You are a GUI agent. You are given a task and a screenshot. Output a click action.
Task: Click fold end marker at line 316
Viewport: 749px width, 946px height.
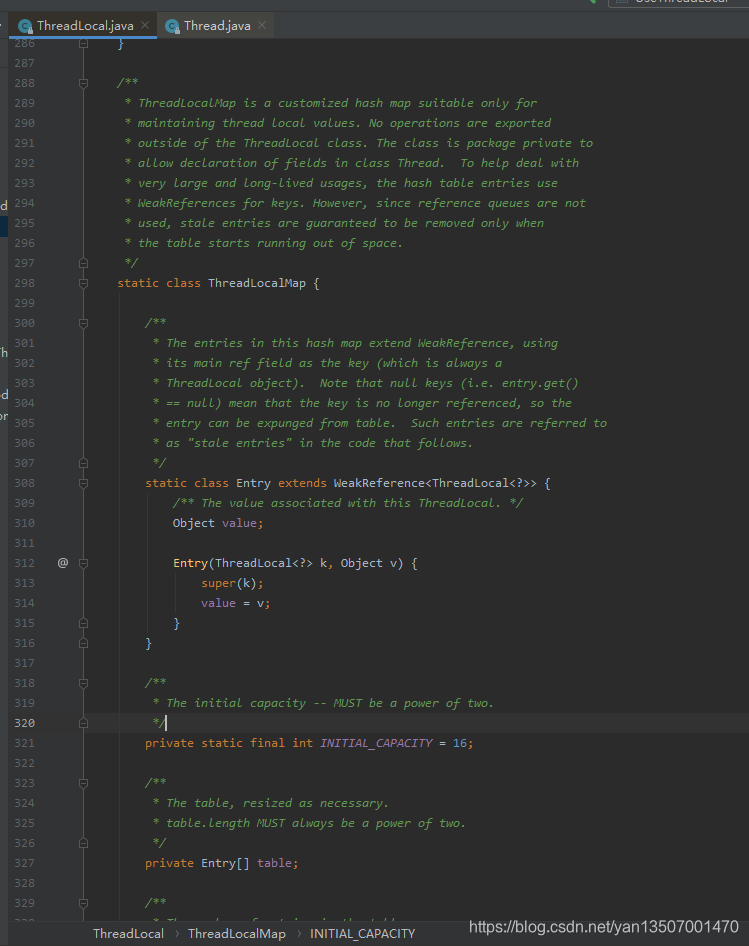tap(83, 643)
